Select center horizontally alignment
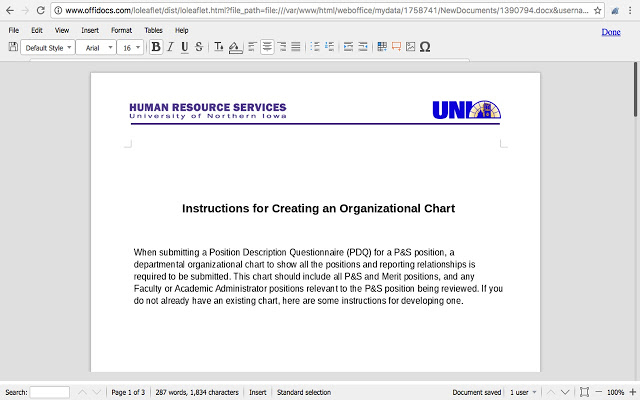This screenshot has width=640, height=400. tap(267, 47)
